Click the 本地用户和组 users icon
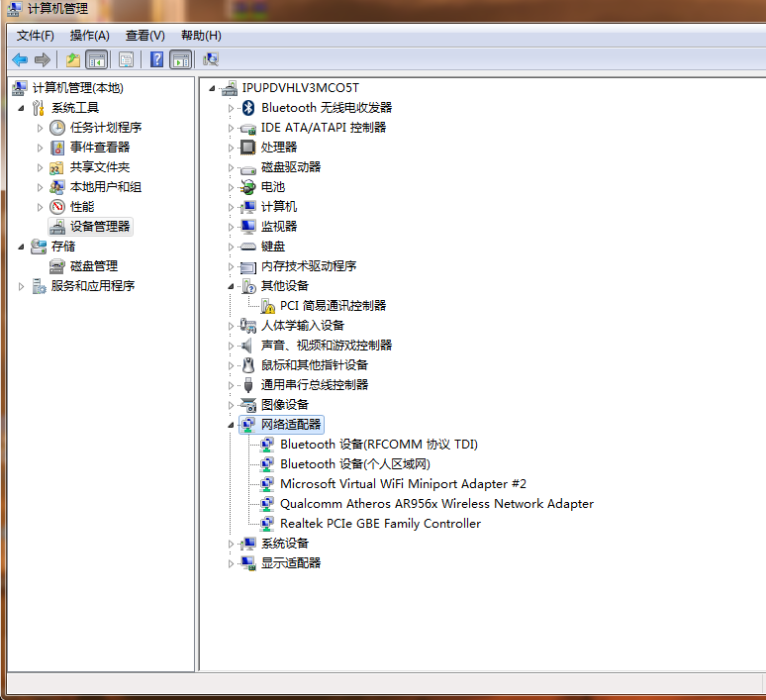 click(57, 187)
